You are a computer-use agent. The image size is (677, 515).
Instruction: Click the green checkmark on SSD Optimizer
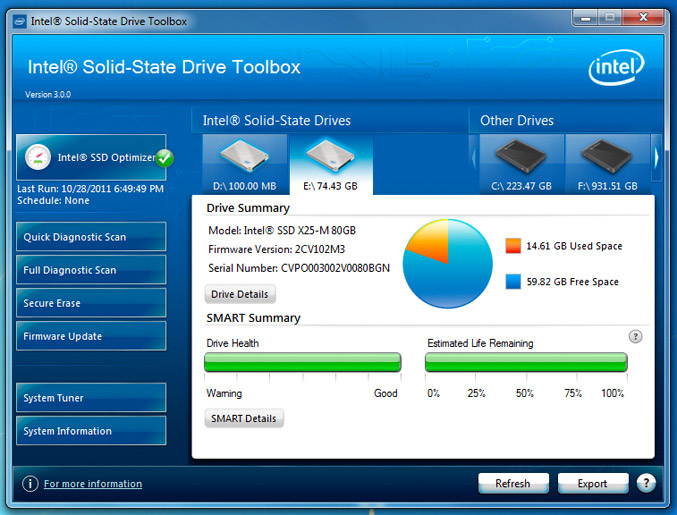coord(165,158)
